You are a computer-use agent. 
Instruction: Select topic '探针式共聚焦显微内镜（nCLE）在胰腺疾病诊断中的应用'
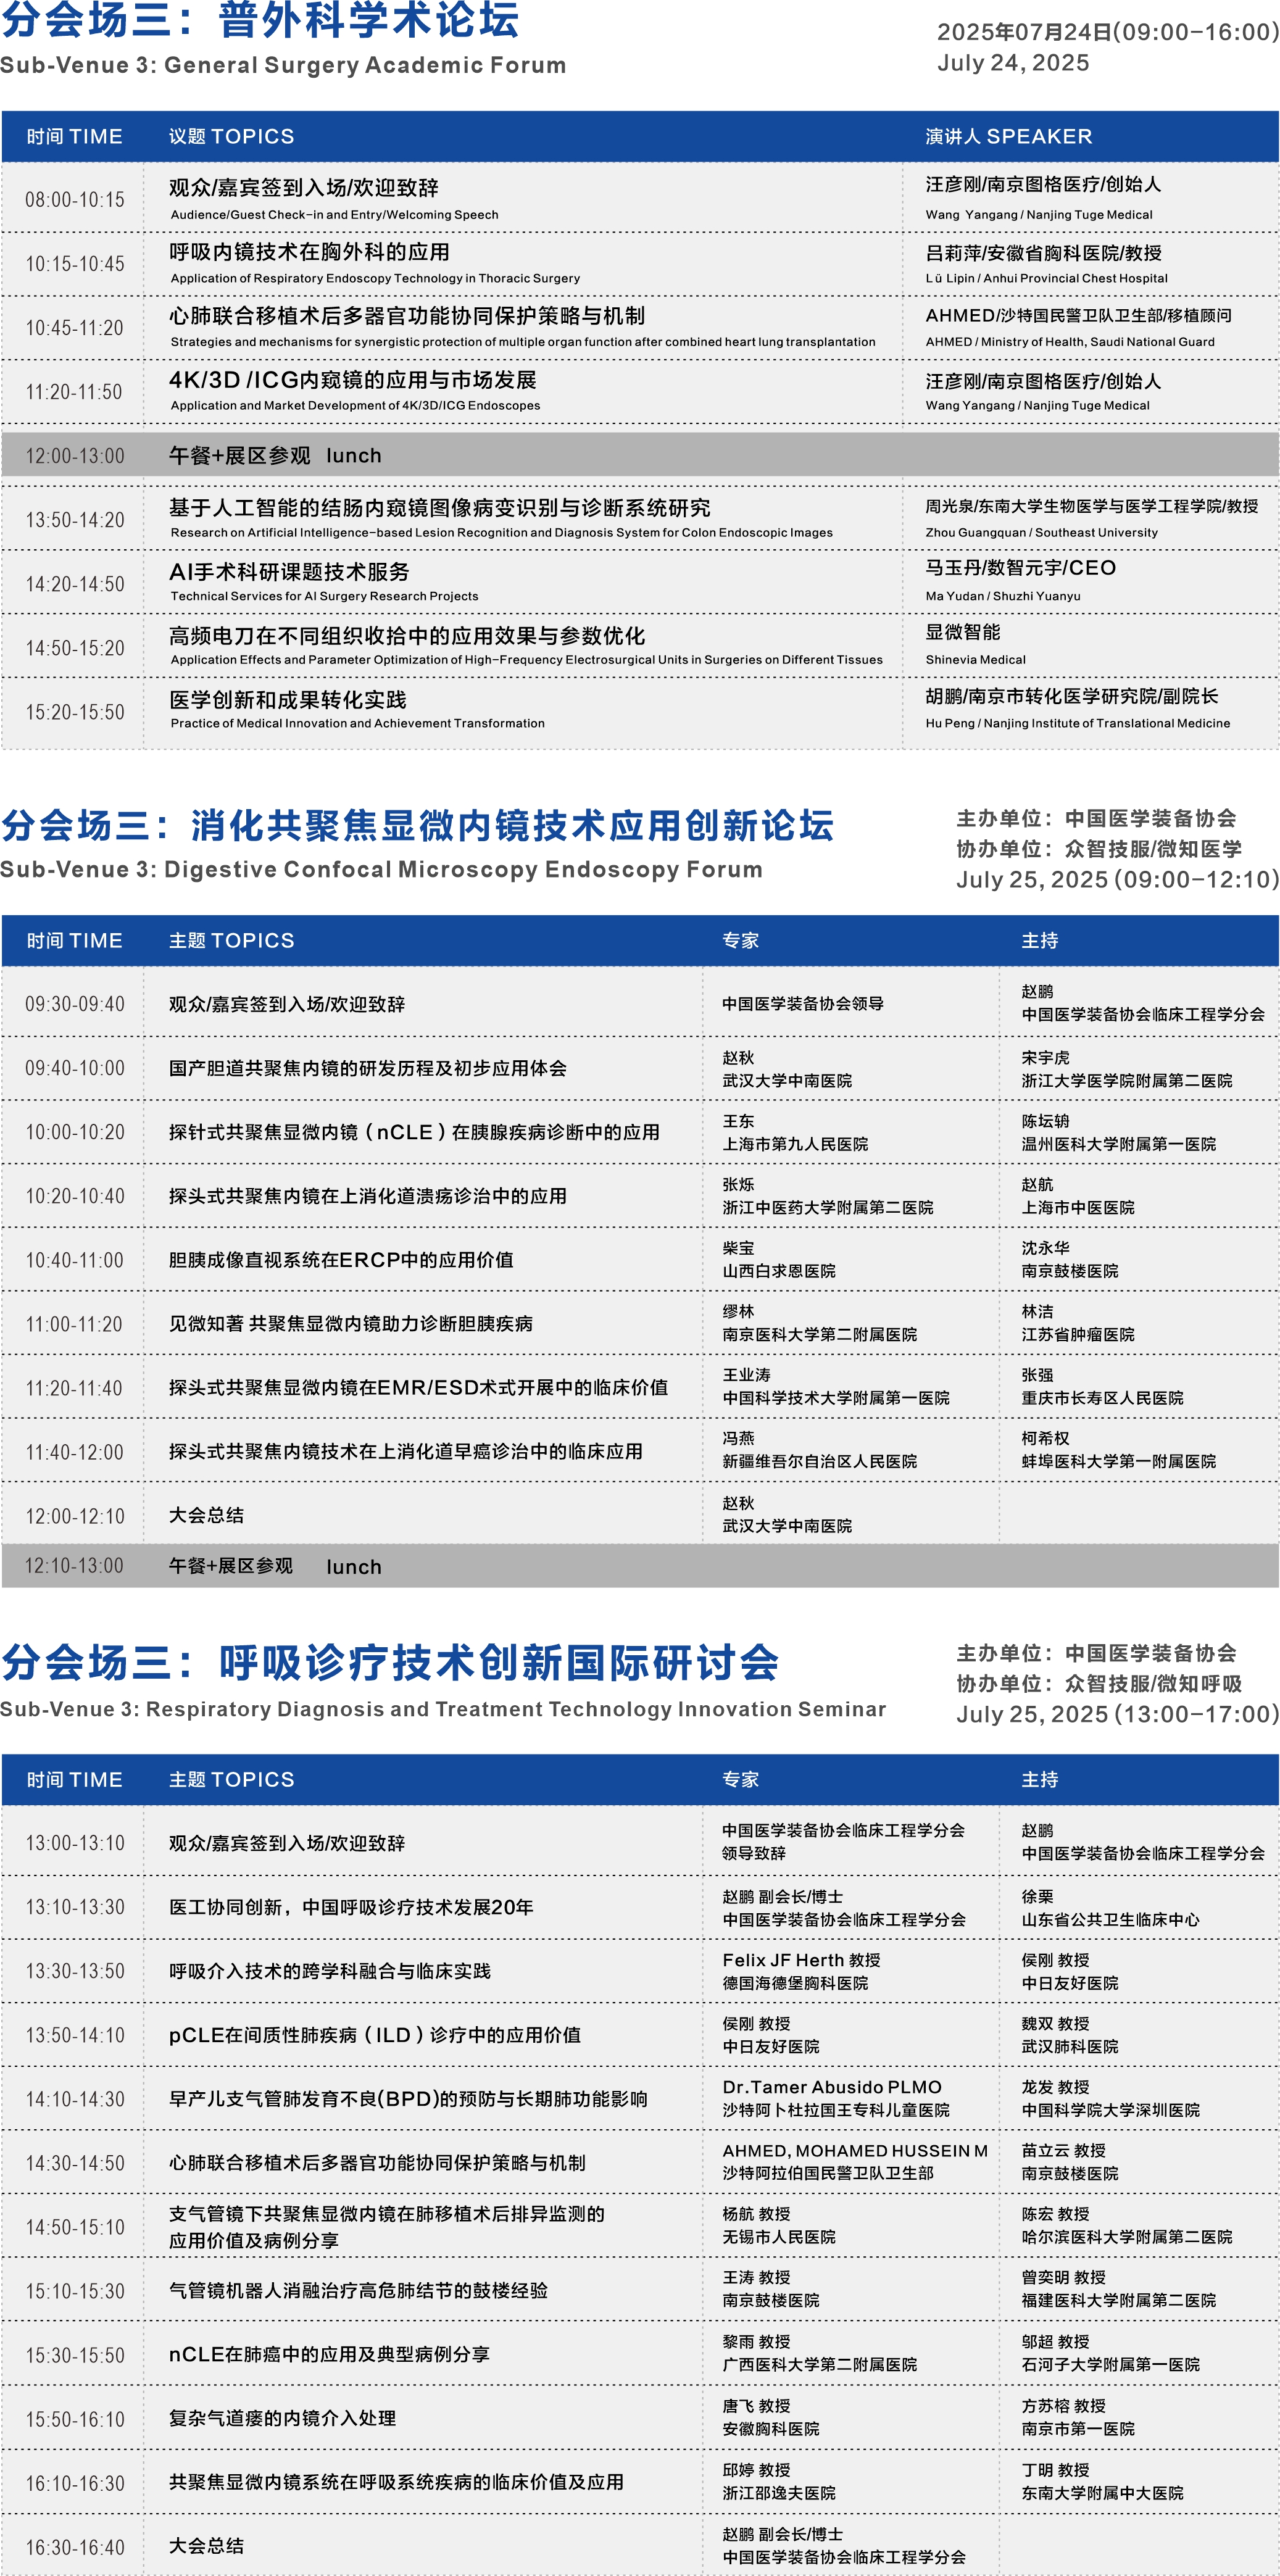tap(414, 1132)
